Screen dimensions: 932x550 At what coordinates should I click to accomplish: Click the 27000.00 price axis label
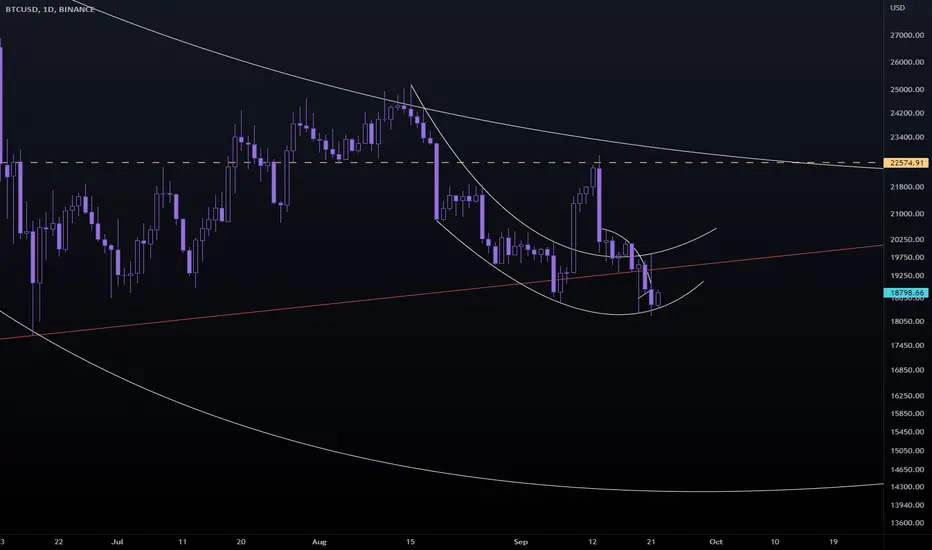click(907, 35)
